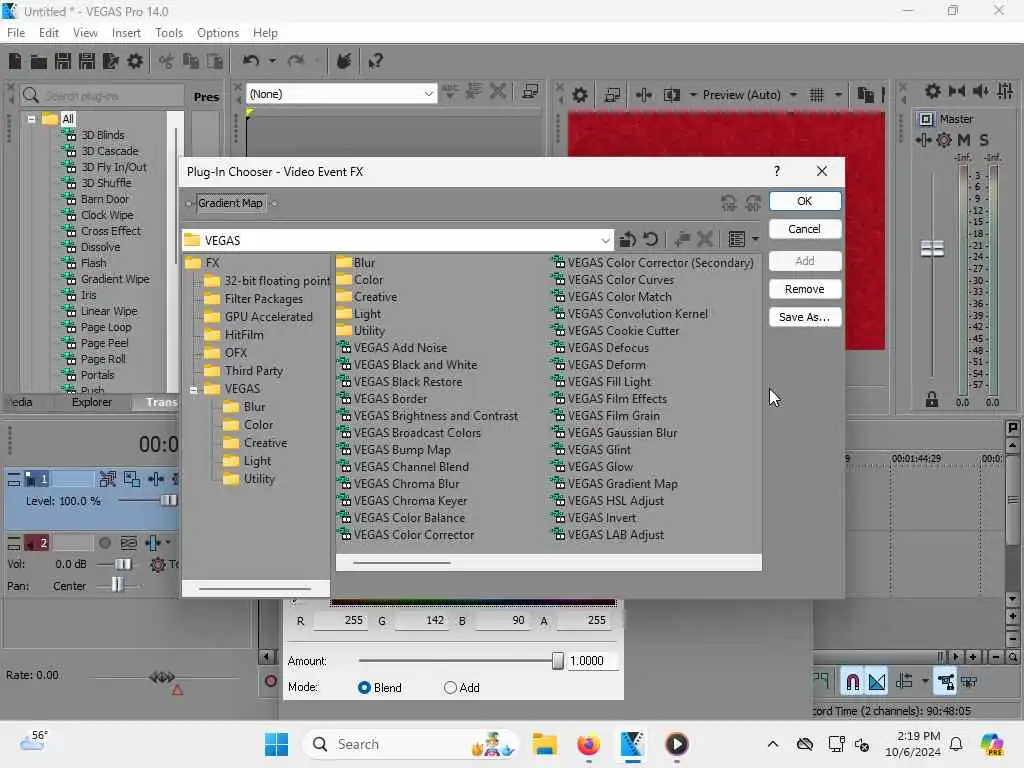Click the New project icon in main toolbar
This screenshot has width=1024, height=768.
15,61
